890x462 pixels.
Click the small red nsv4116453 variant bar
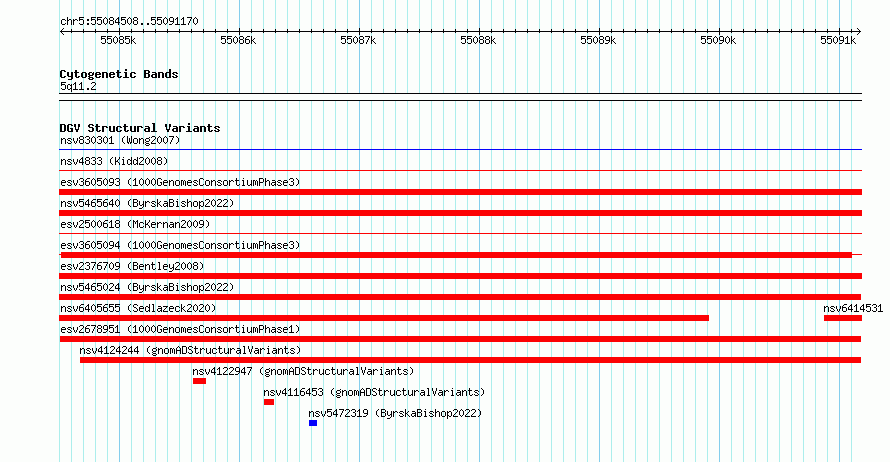tap(269, 402)
